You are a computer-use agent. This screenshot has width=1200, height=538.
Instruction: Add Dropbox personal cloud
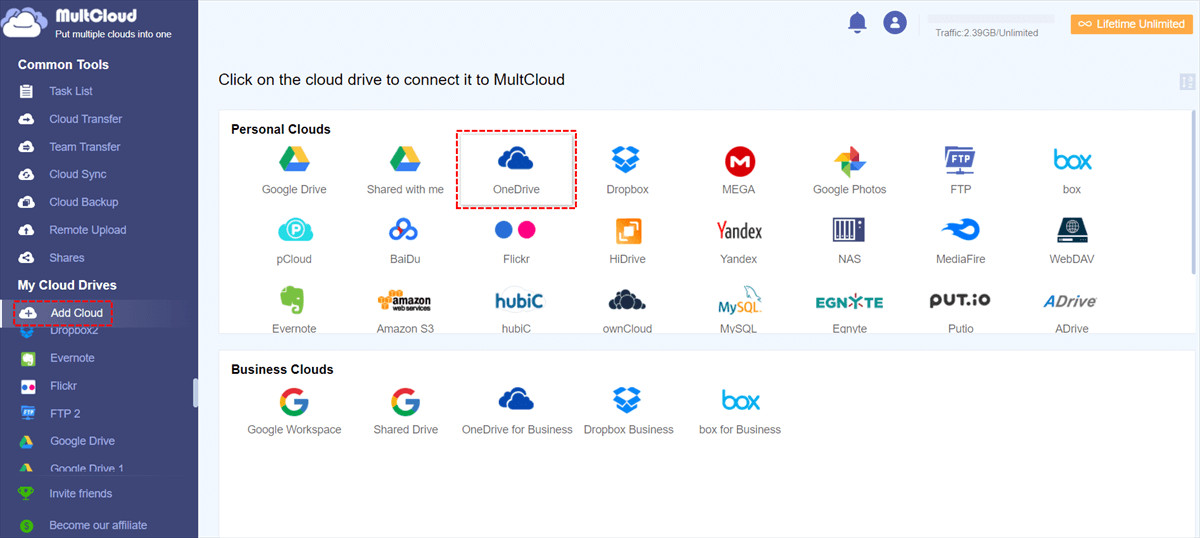point(627,170)
